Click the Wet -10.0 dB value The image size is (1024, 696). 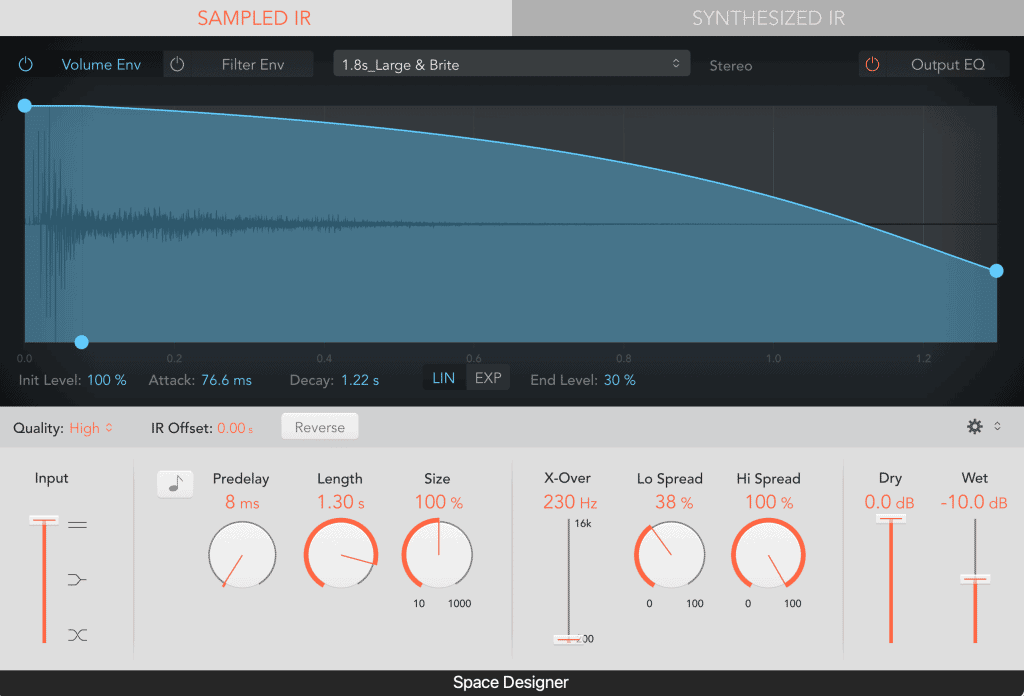click(974, 502)
